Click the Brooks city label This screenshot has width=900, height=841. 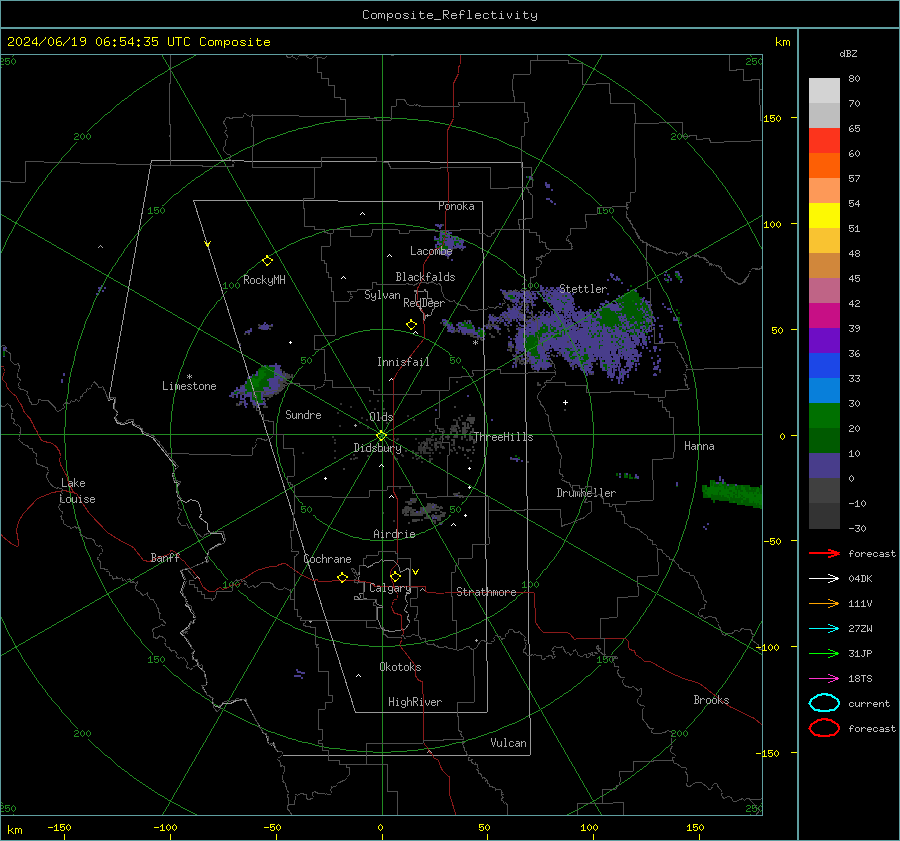point(711,700)
